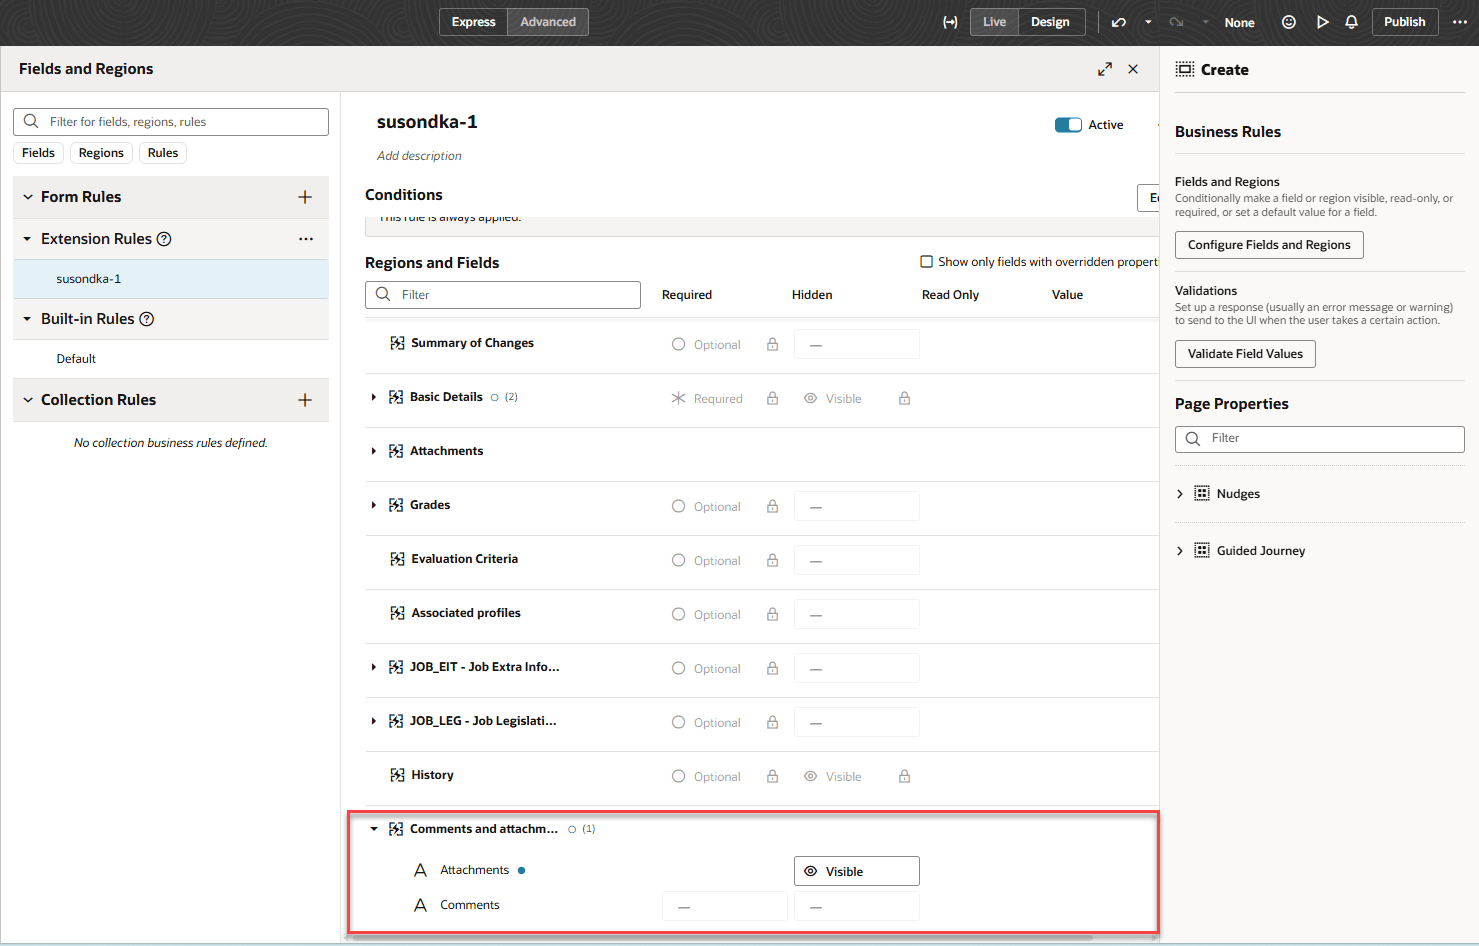The height and width of the screenshot is (946, 1479).
Task: Select the susondka-1 extension rule
Action: click(171, 279)
